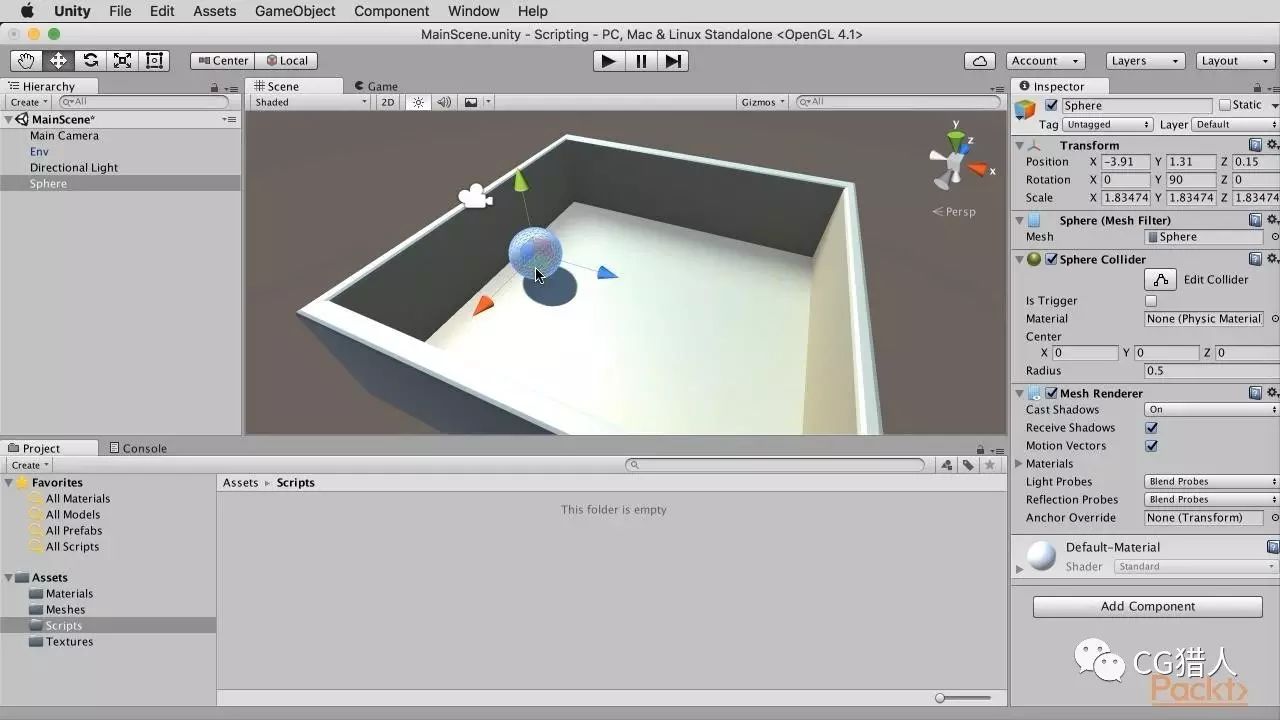Select Directional Light in Hierarchy
1280x720 pixels.
(74, 168)
